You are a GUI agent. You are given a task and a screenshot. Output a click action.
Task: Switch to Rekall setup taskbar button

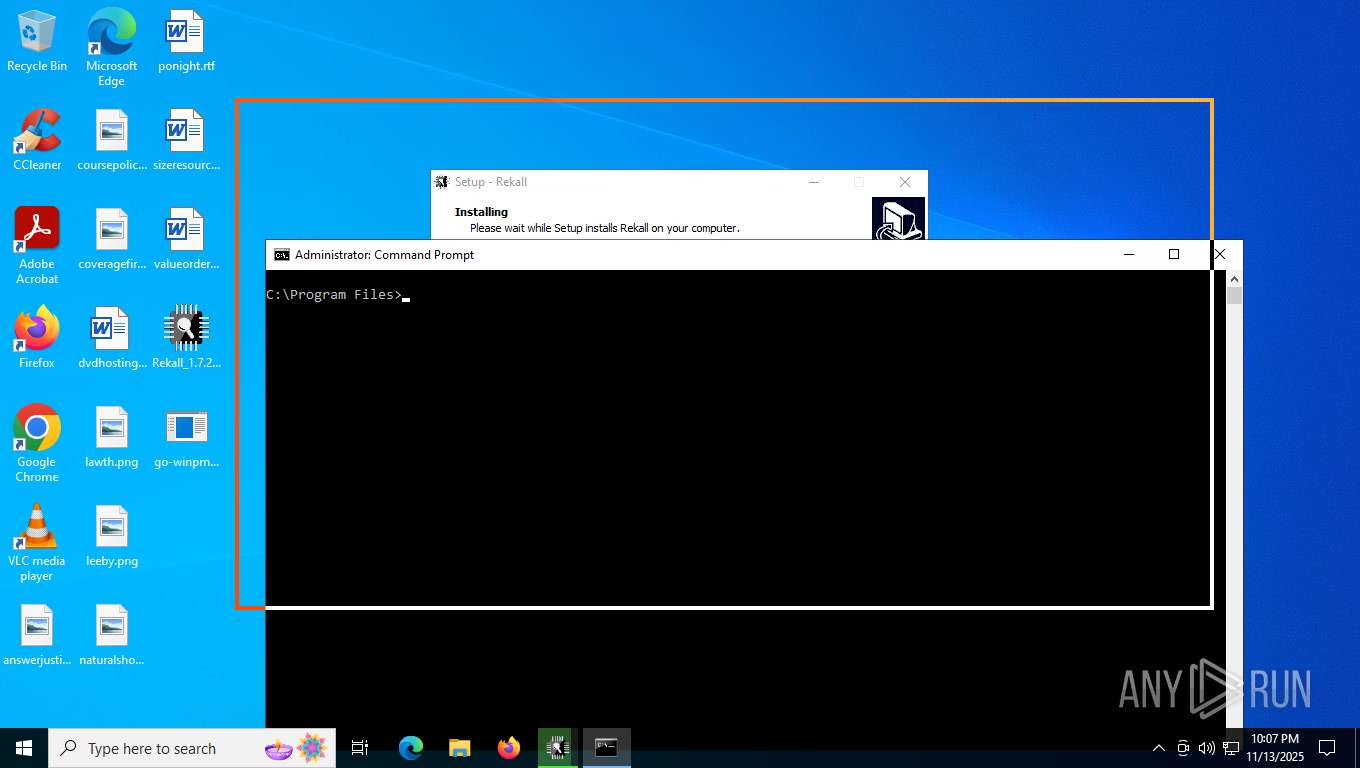point(557,748)
